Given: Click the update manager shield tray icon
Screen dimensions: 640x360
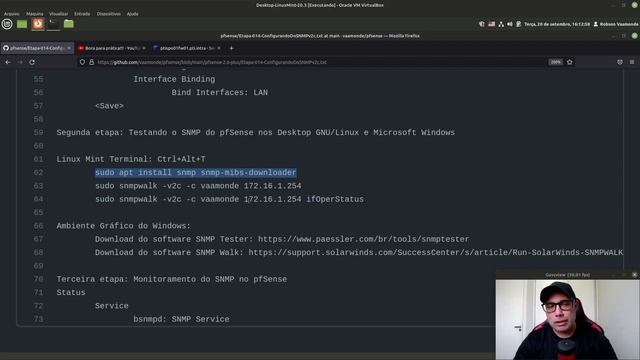Looking at the screenshot, I should 482,24.
